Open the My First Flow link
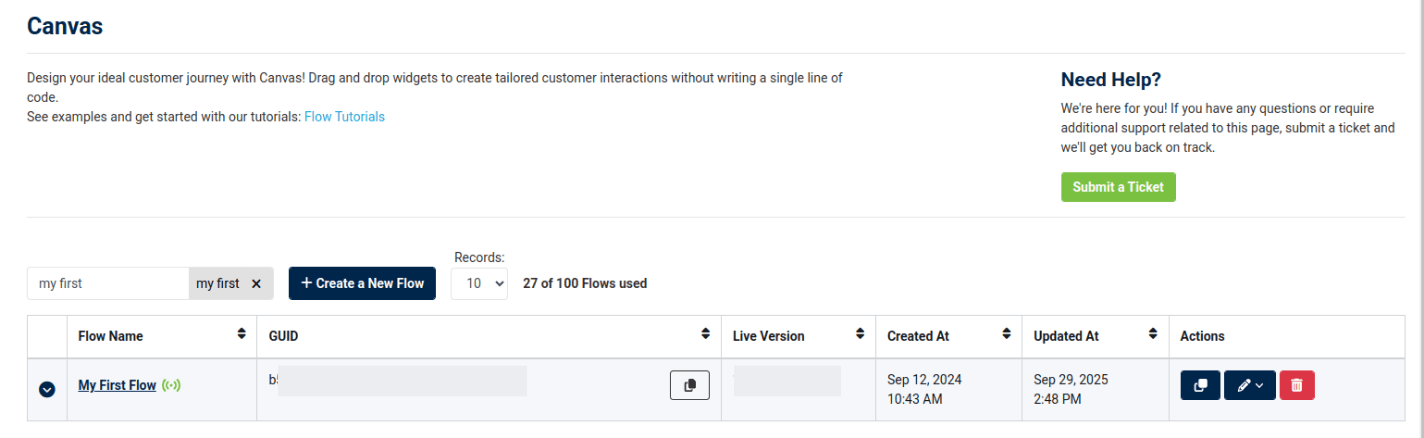Screen dimensions: 1424x438 point(117,385)
